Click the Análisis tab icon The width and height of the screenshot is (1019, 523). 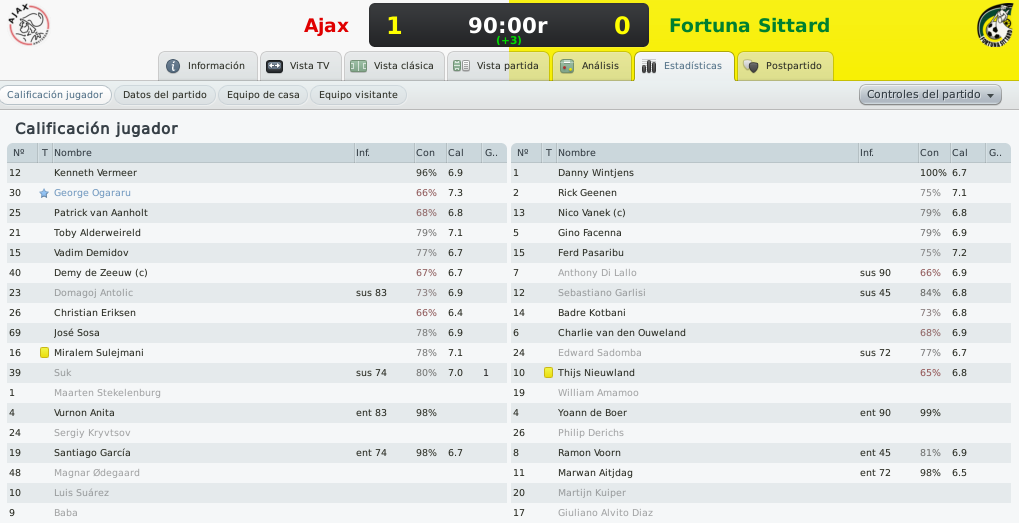click(x=567, y=66)
